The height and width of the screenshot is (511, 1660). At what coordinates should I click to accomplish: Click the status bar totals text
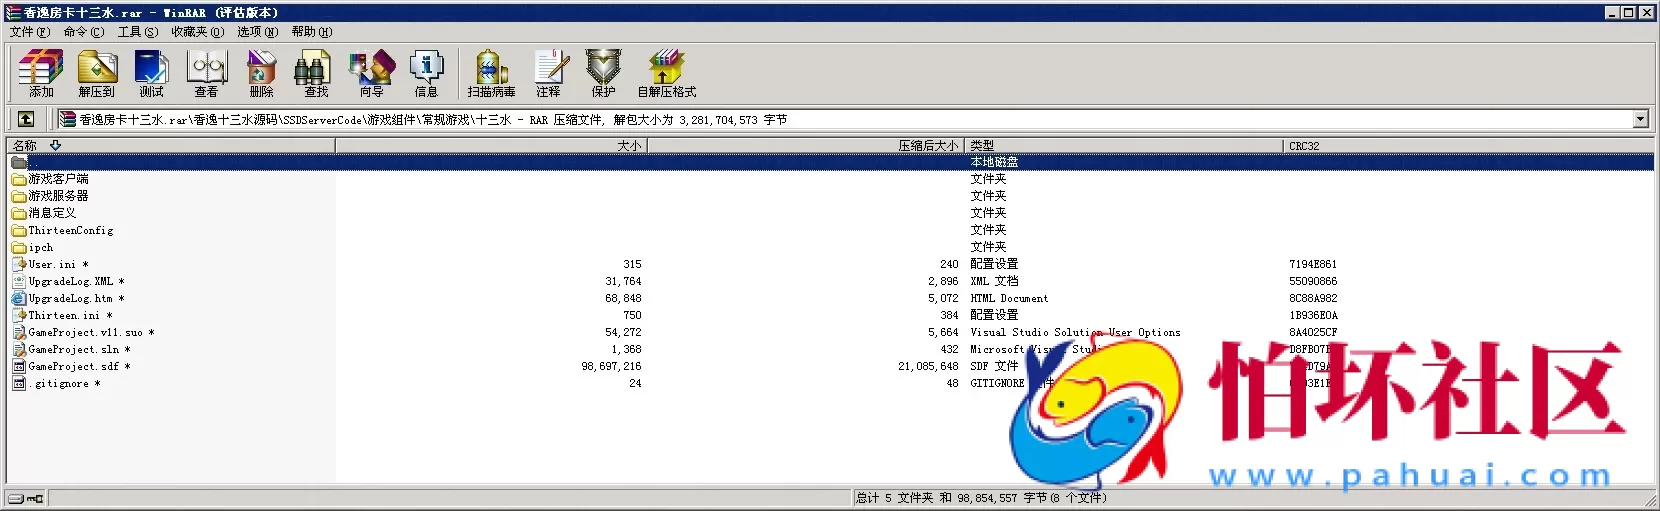[x=982, y=498]
